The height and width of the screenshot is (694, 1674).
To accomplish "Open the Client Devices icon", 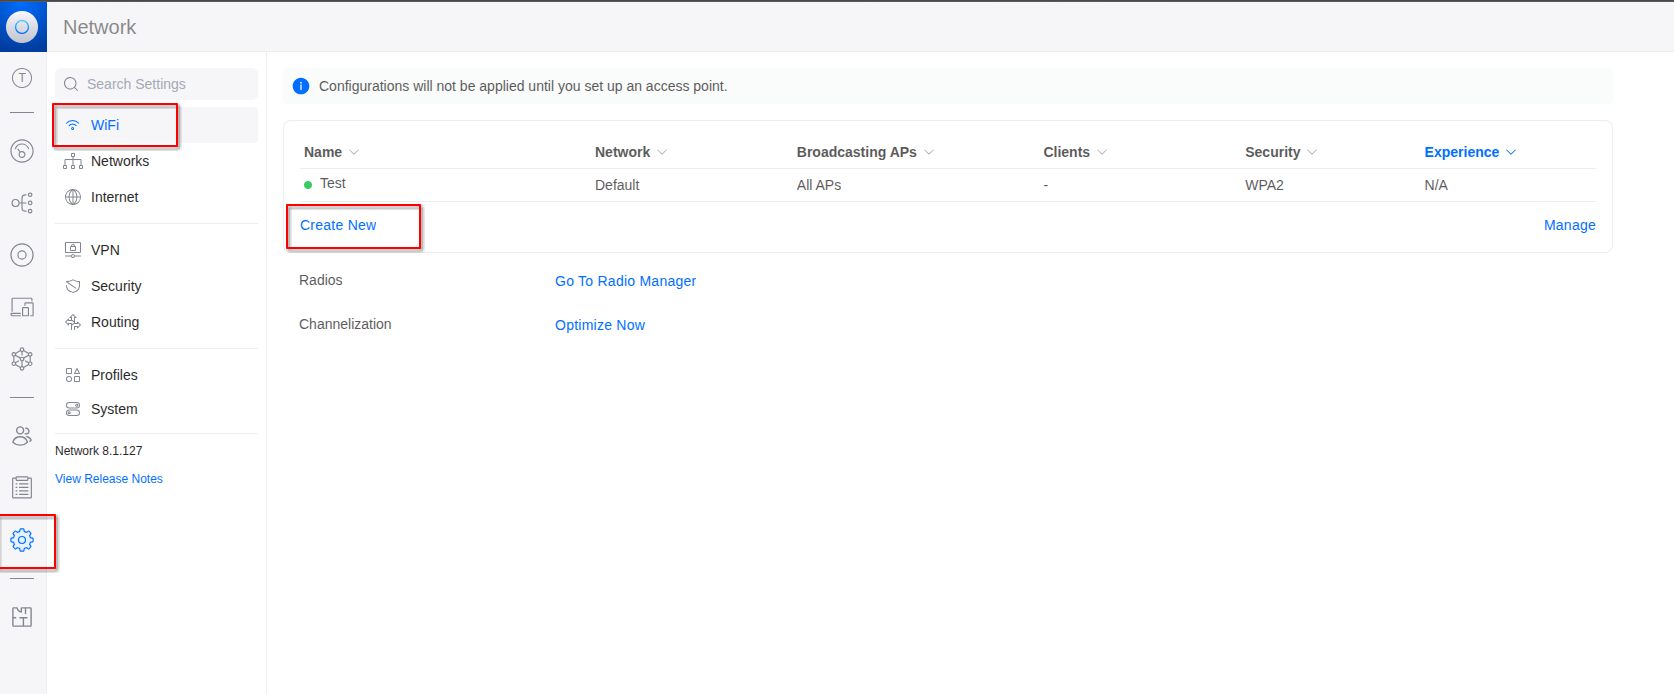I will [22, 307].
